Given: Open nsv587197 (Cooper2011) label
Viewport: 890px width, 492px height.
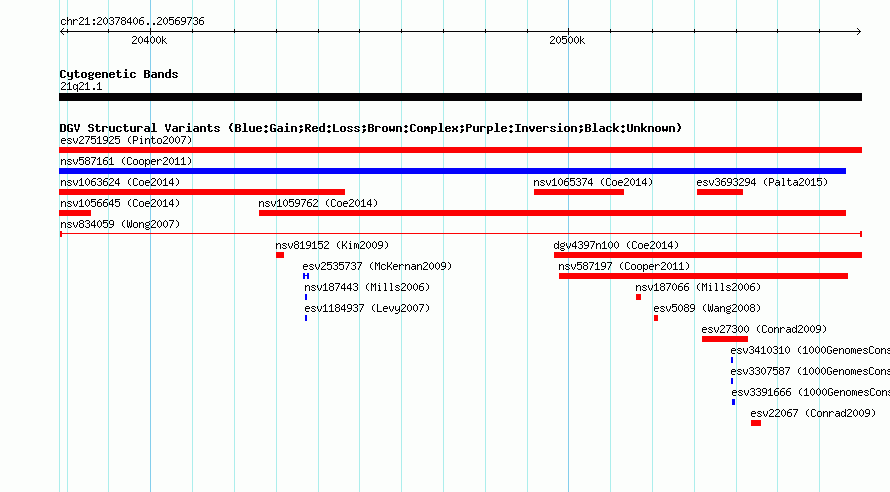Looking at the screenshot, I should 624,266.
